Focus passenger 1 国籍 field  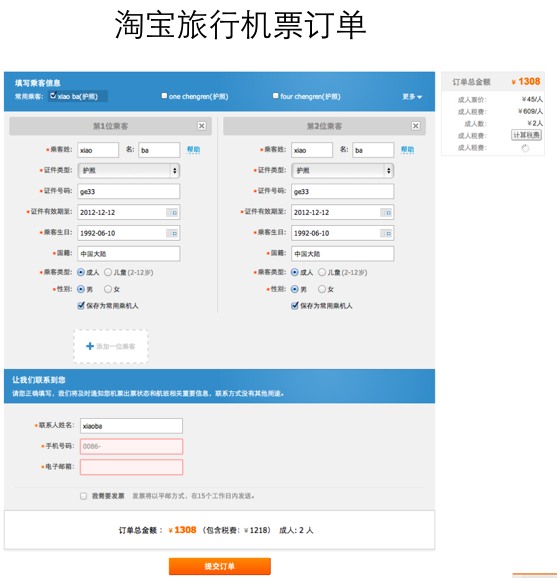click(x=128, y=254)
